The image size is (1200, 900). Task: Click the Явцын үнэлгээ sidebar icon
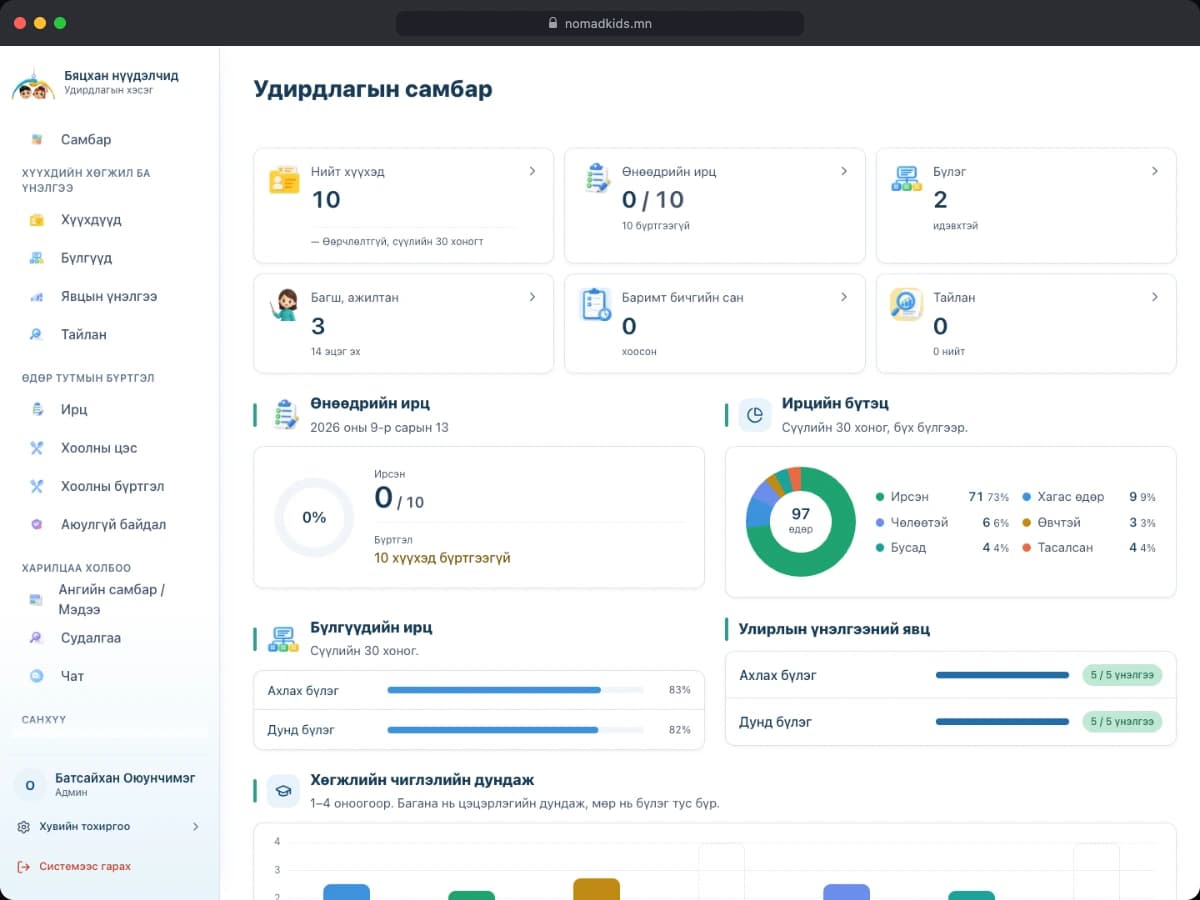(37, 297)
